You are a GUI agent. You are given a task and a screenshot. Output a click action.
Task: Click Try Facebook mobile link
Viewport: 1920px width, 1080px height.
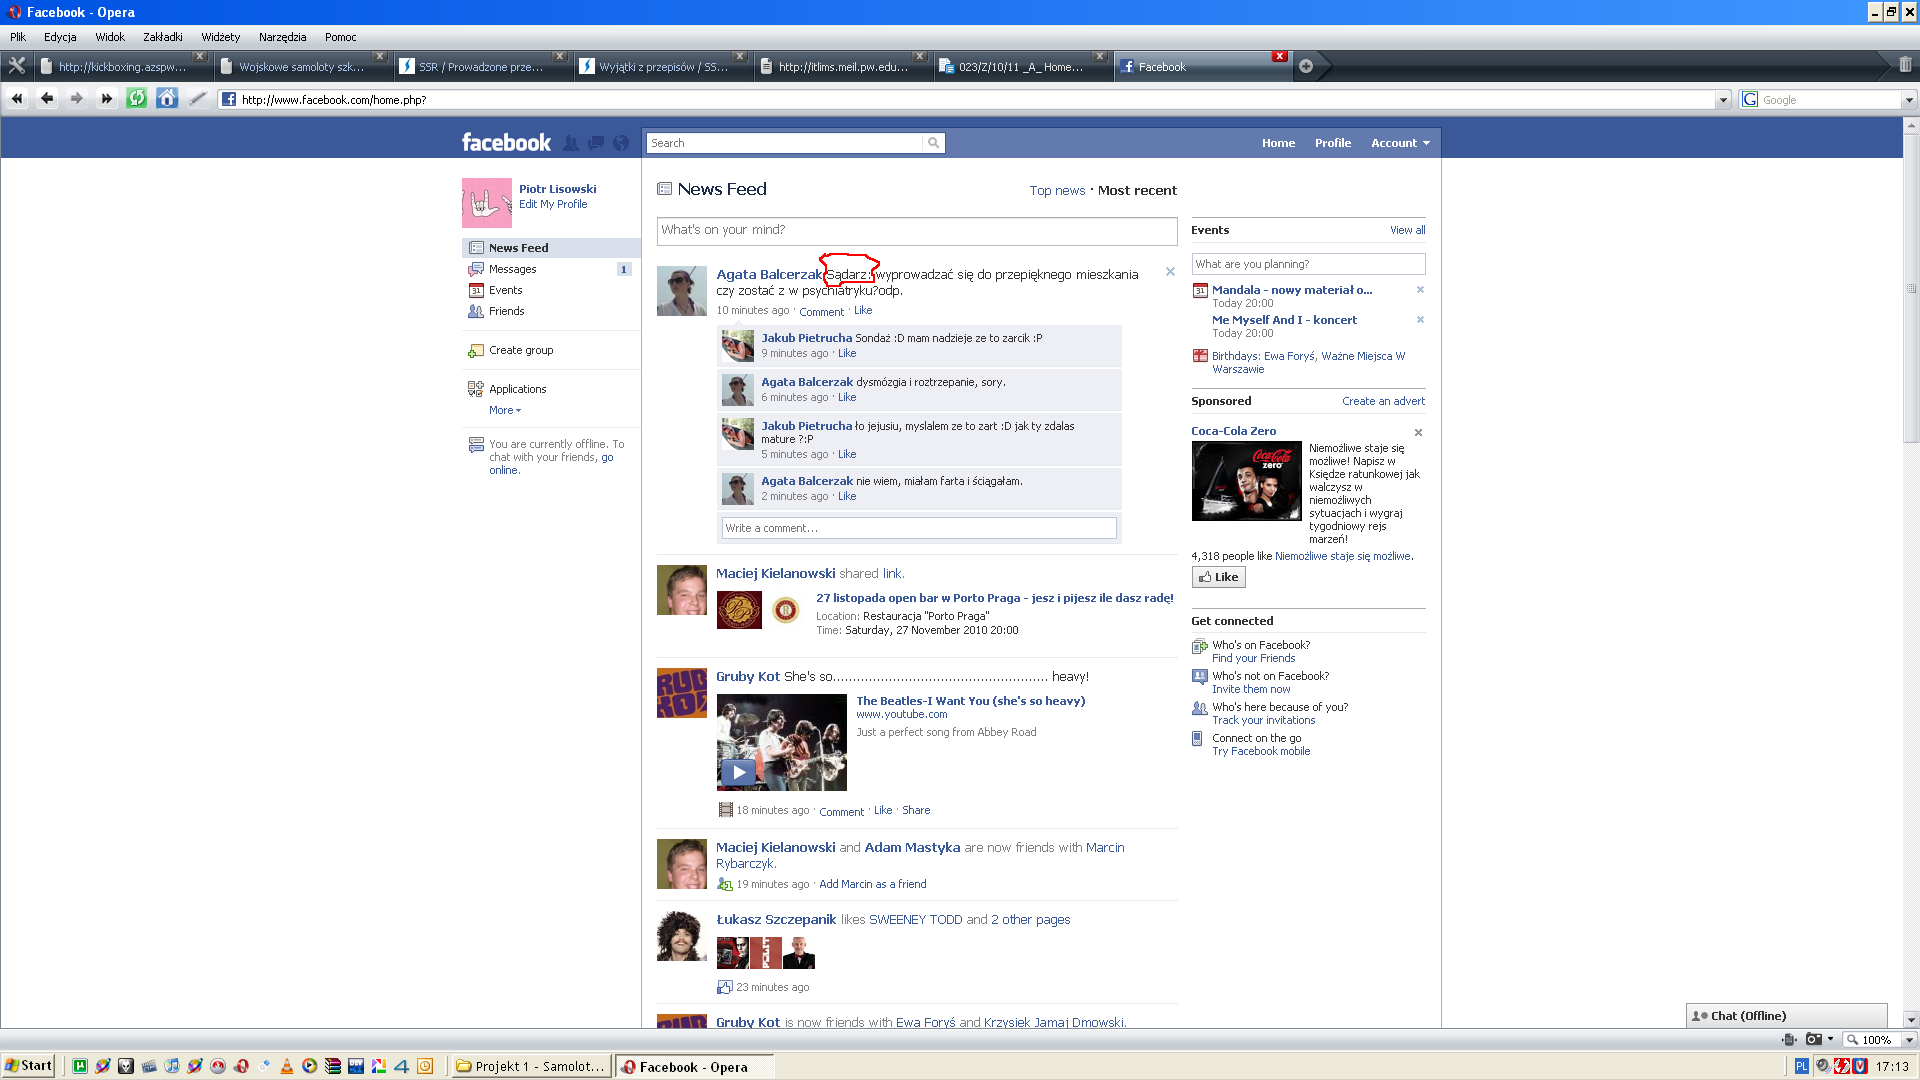pos(1261,751)
